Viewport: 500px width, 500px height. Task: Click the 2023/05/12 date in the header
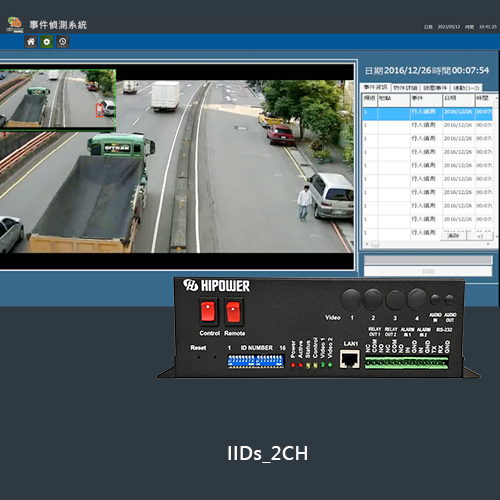449,27
